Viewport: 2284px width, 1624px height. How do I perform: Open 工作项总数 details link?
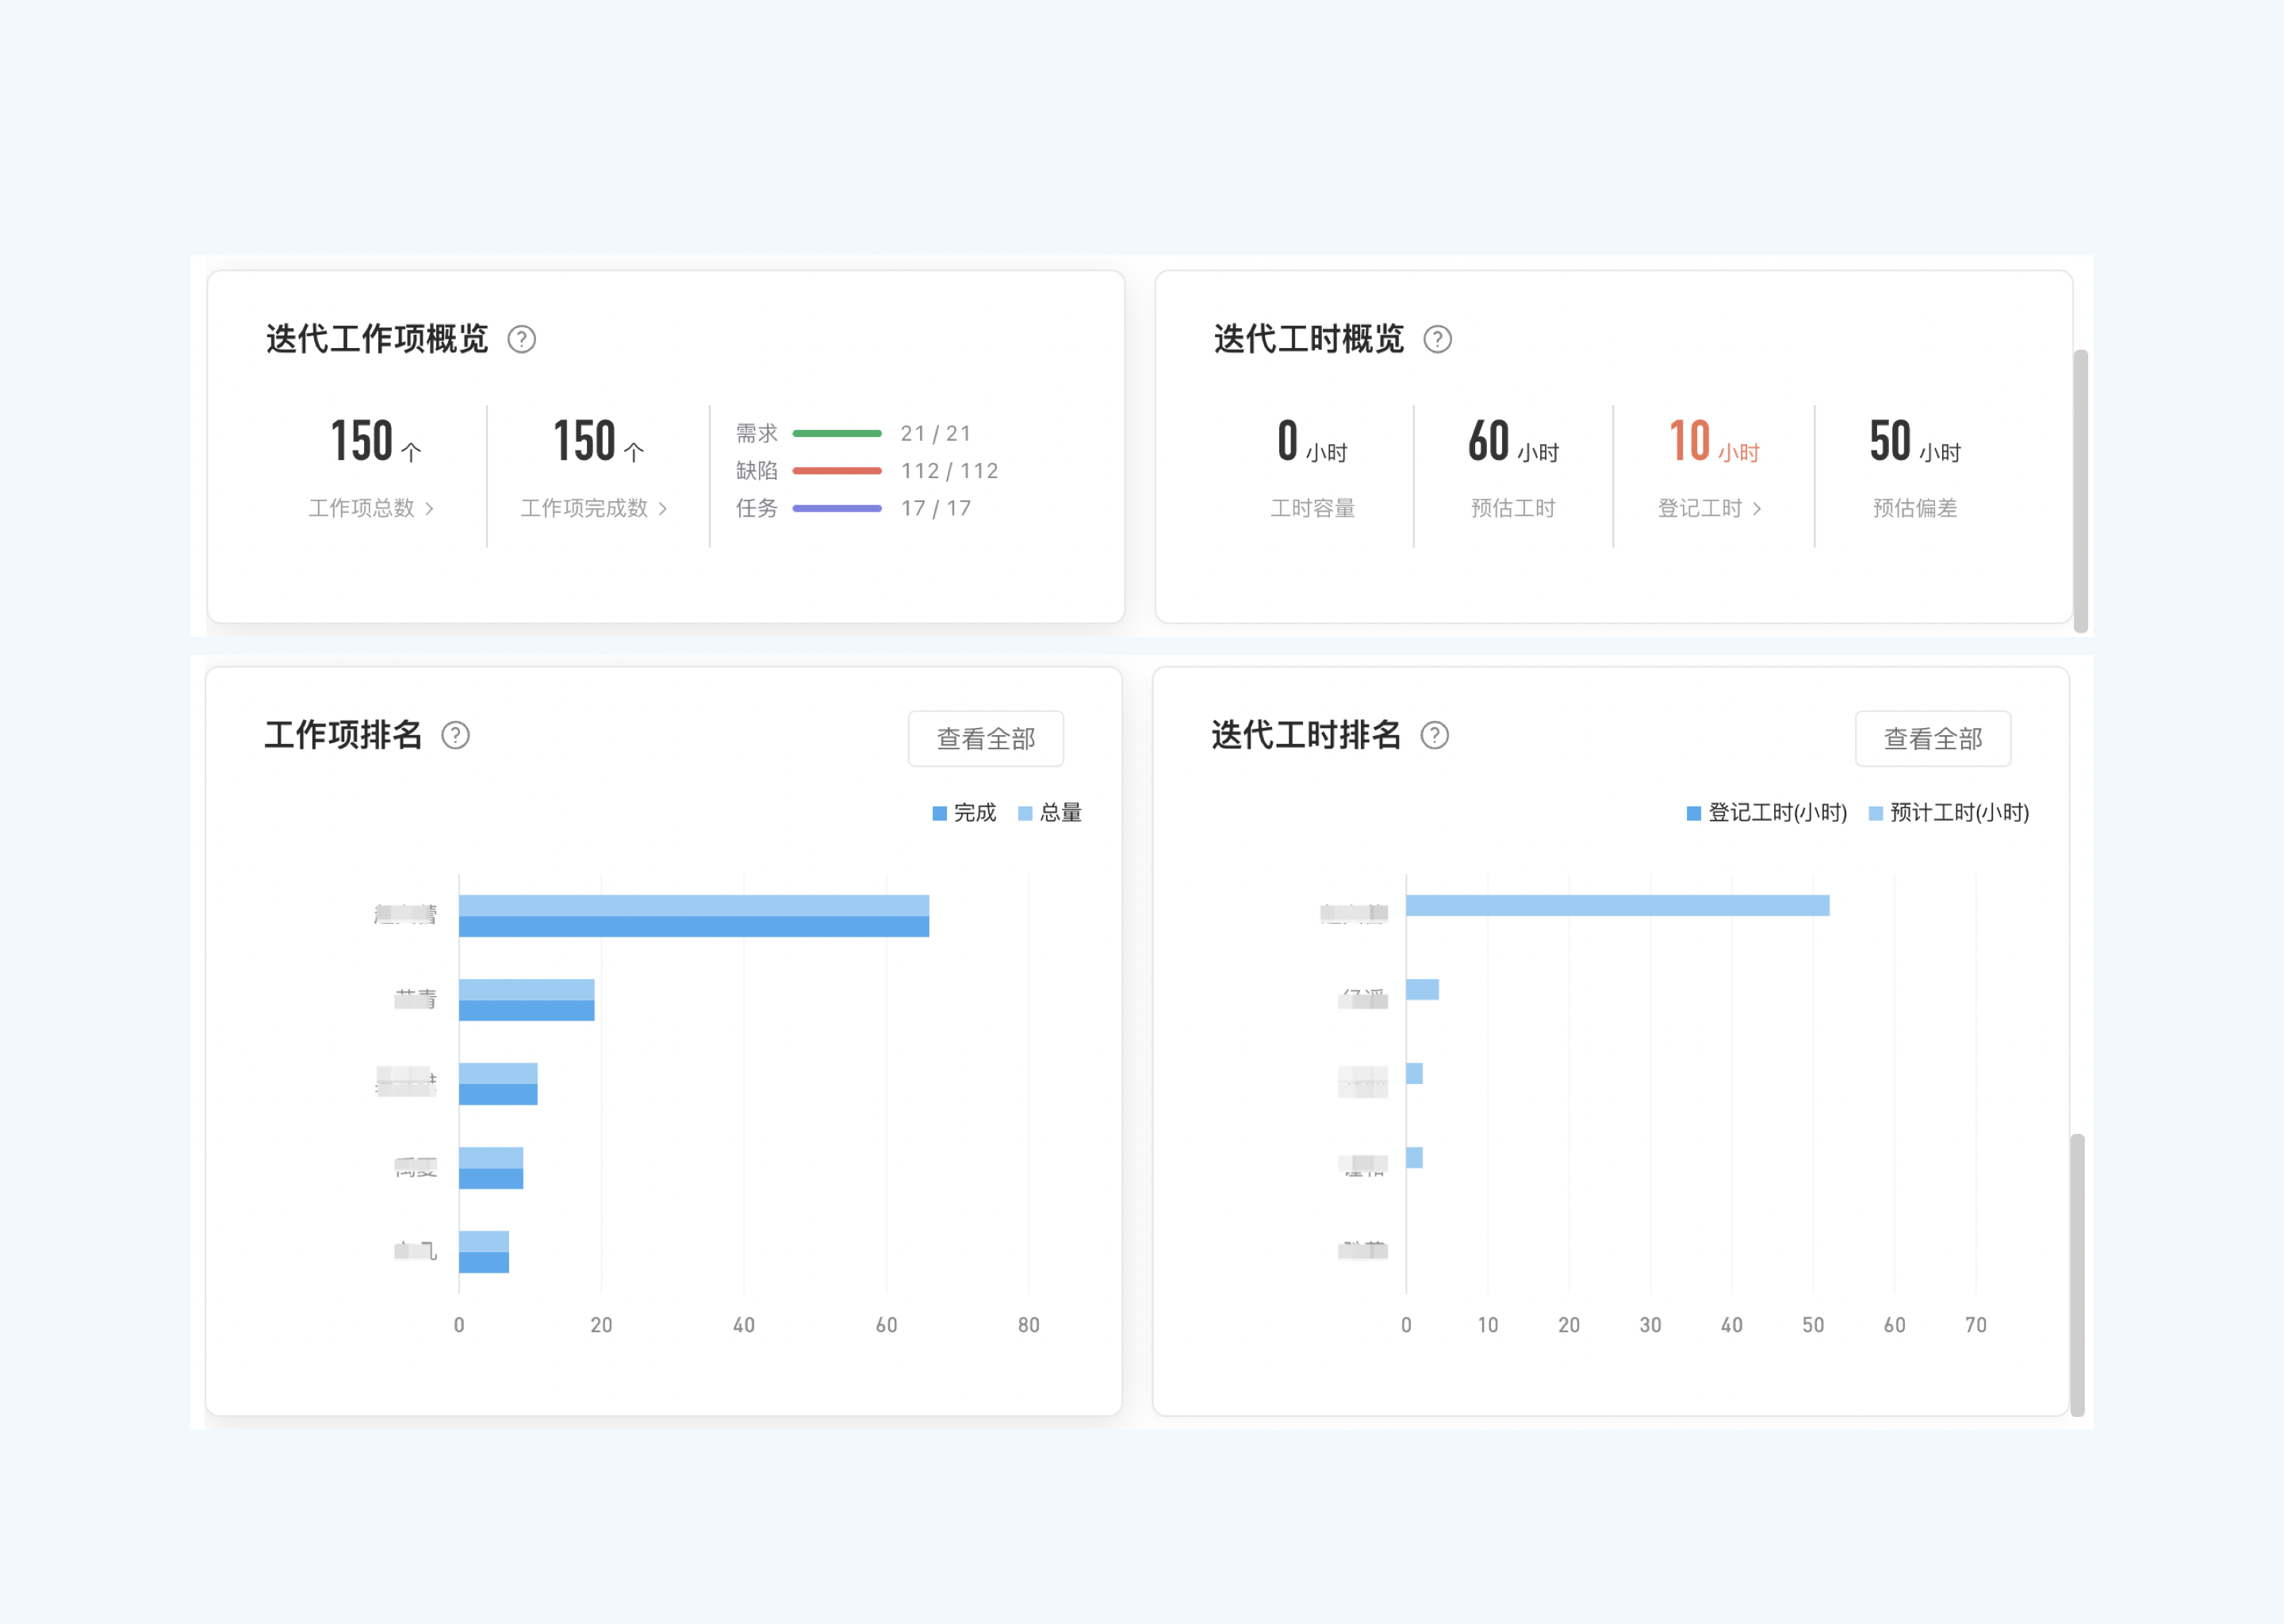click(x=371, y=508)
